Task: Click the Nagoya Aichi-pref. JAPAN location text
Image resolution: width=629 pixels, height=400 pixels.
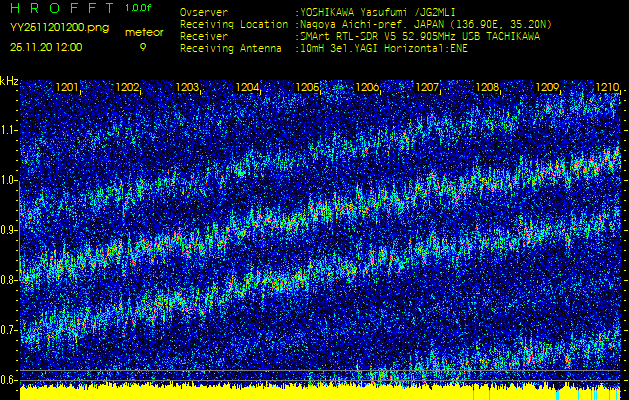Action: (420, 24)
